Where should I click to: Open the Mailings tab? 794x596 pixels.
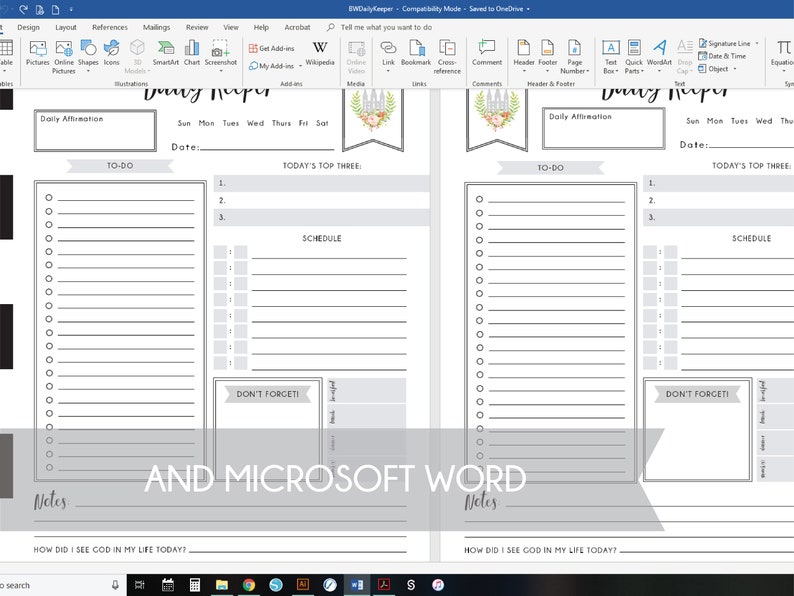tap(156, 27)
